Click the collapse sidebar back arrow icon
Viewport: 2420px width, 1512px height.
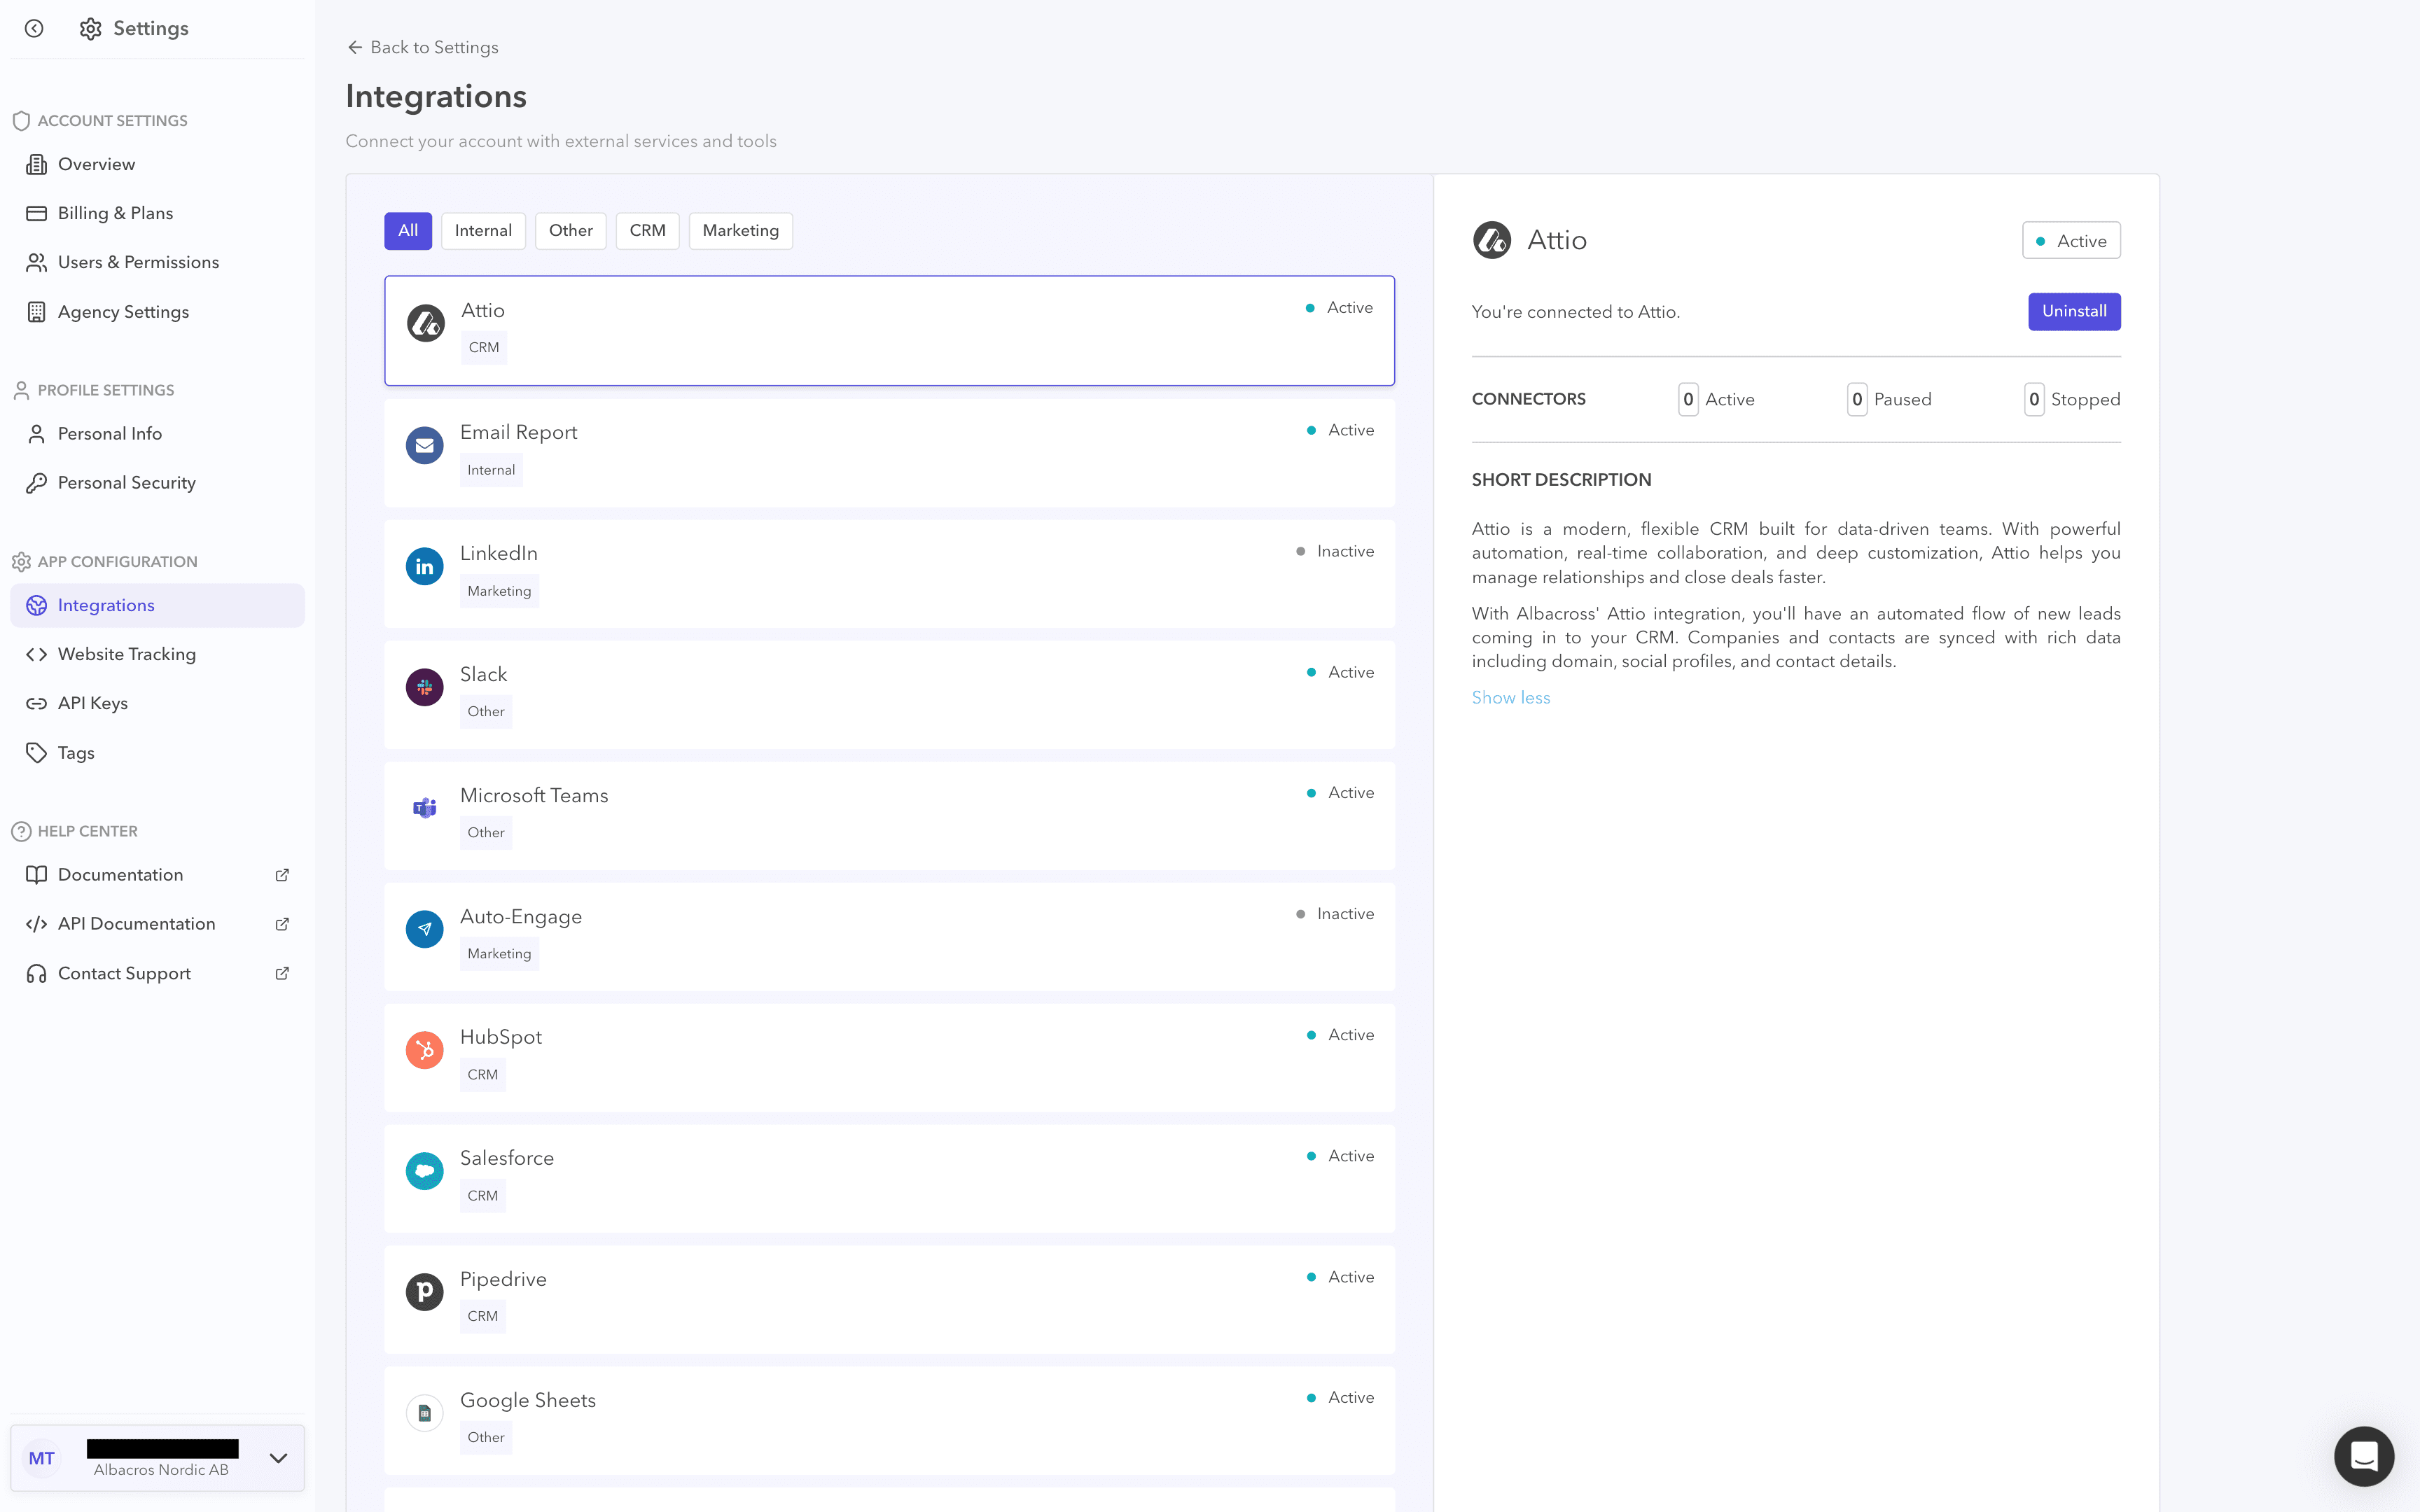point(34,28)
